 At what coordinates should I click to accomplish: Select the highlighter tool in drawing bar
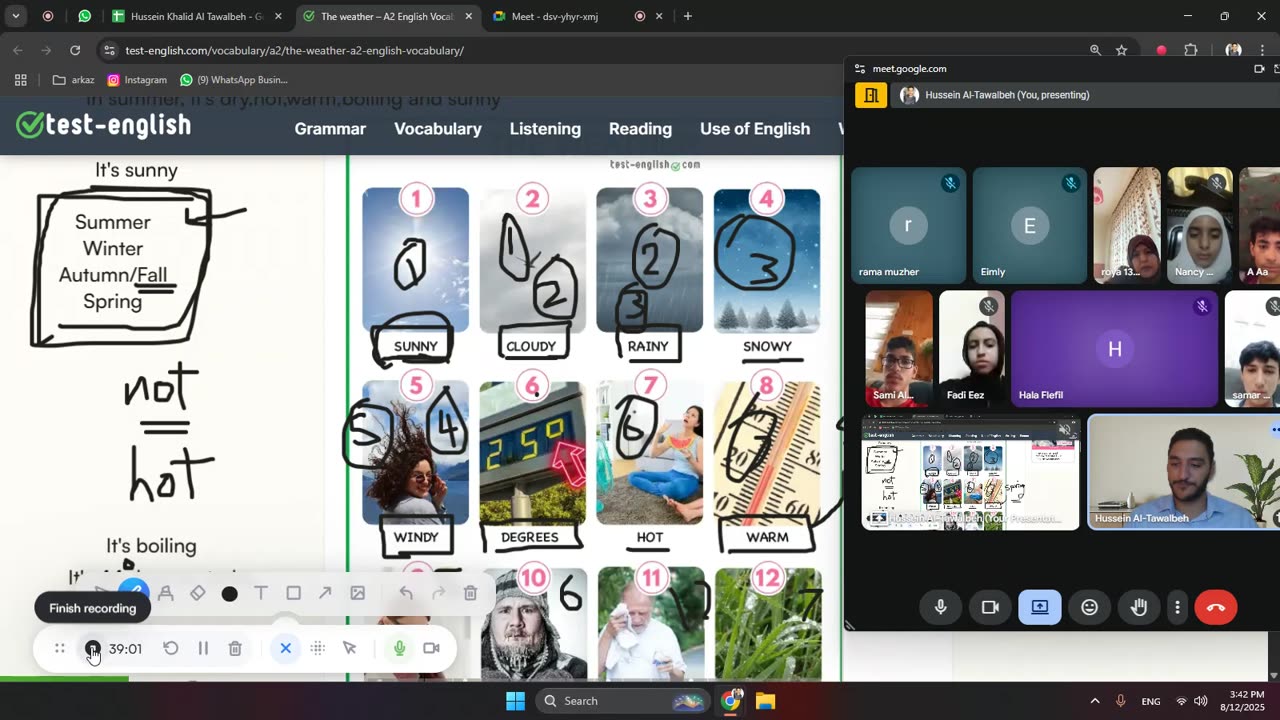(166, 593)
